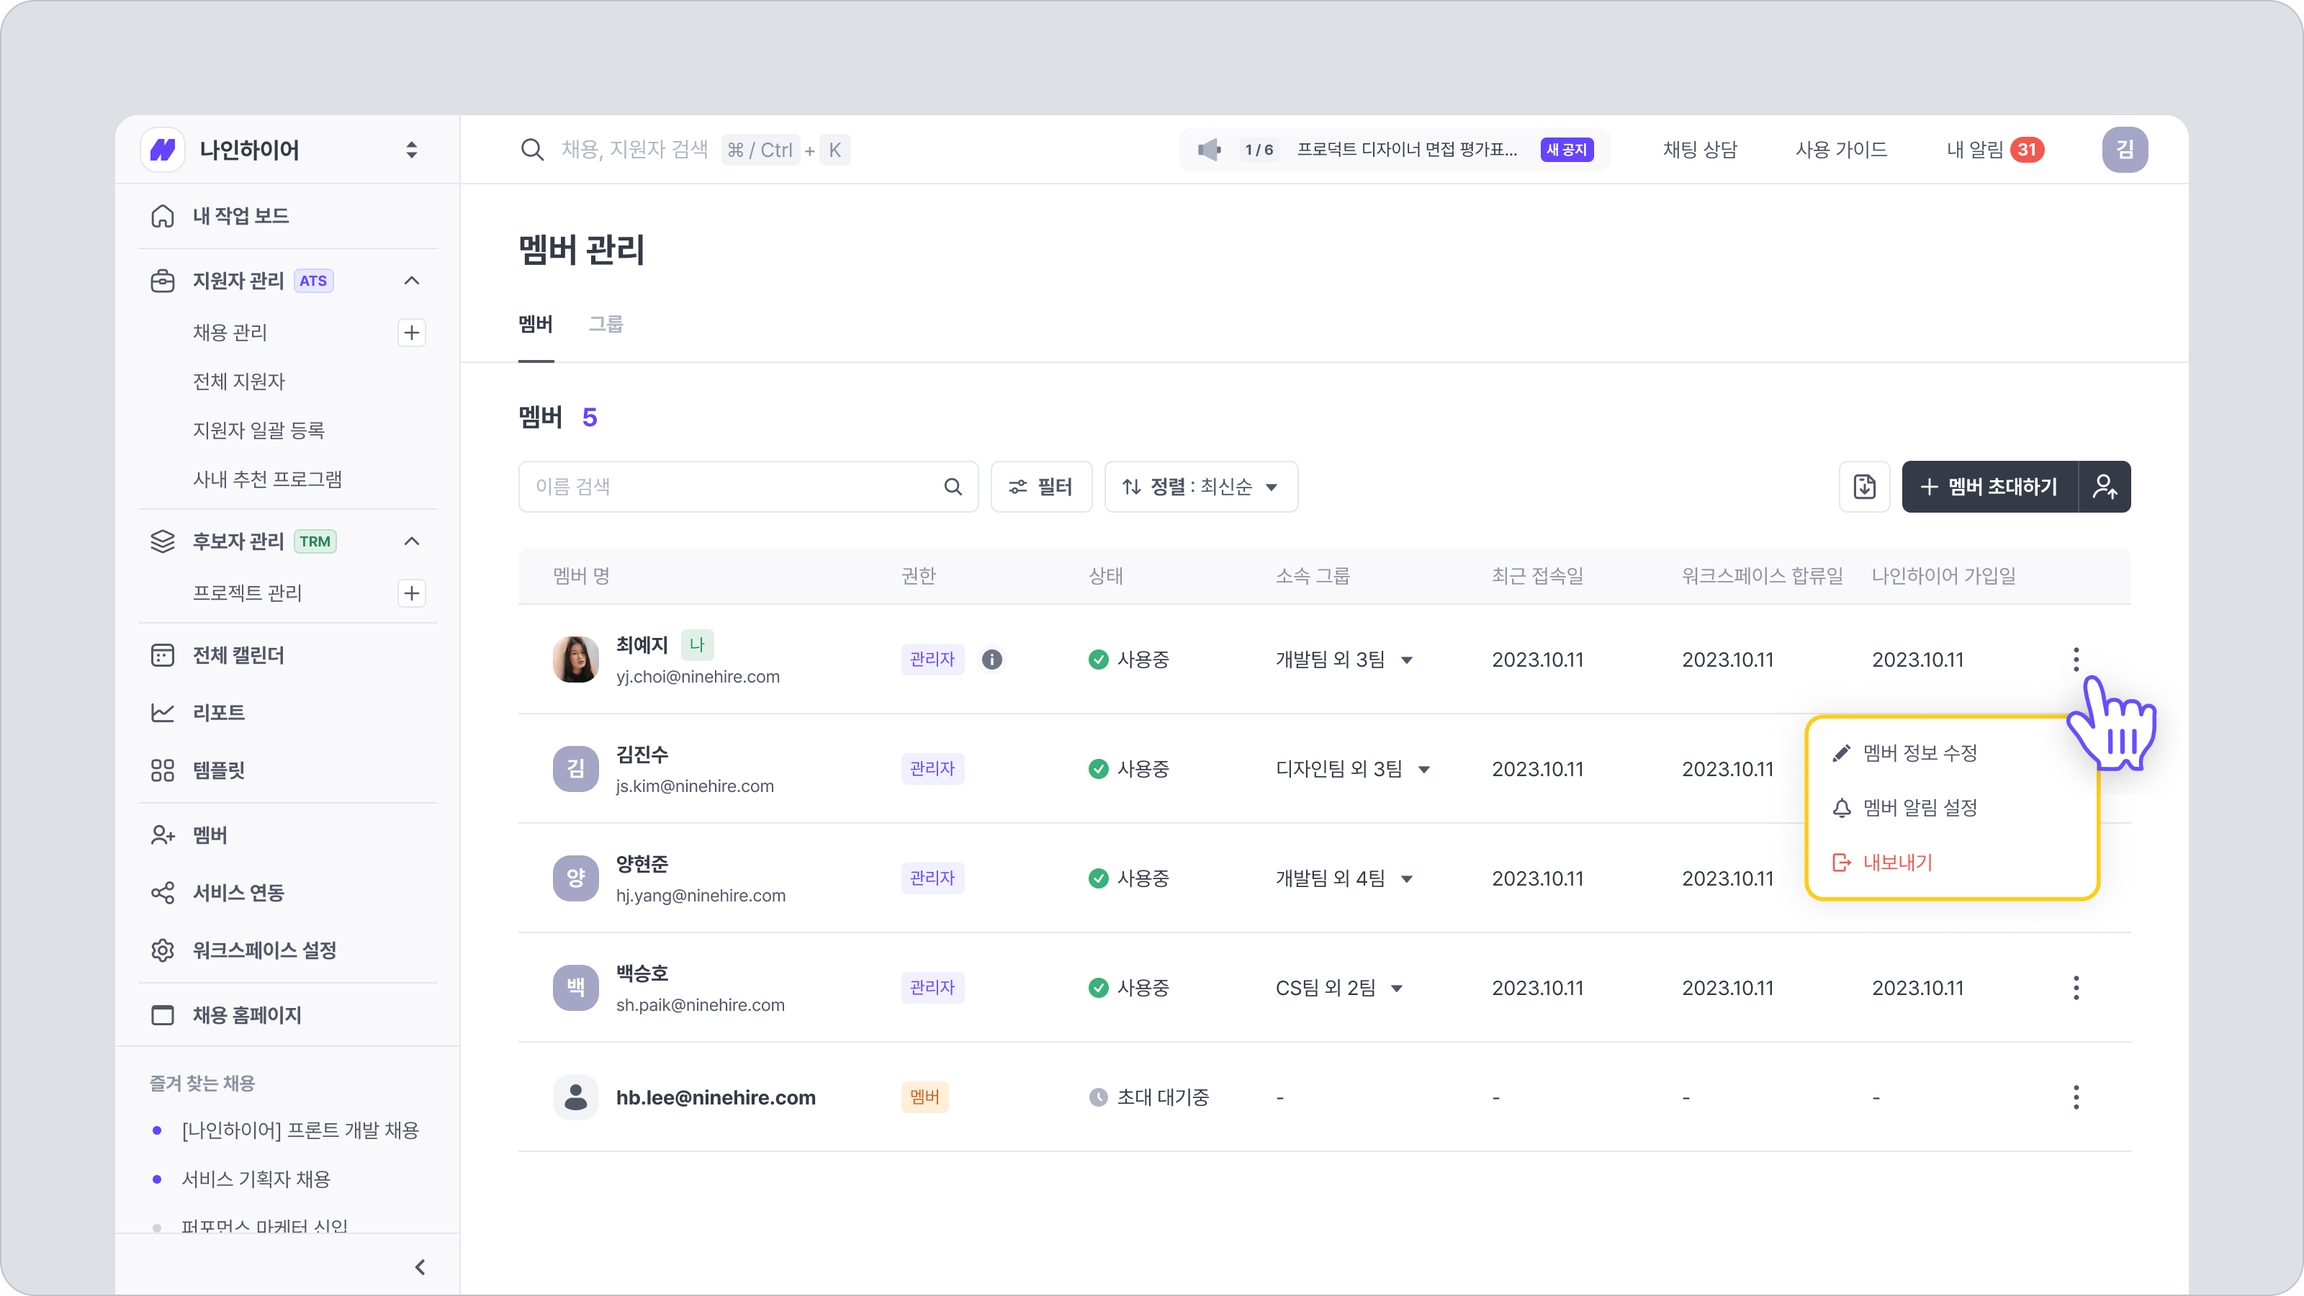
Task: Add new item next to 프로젝트 관리
Action: [x=411, y=593]
